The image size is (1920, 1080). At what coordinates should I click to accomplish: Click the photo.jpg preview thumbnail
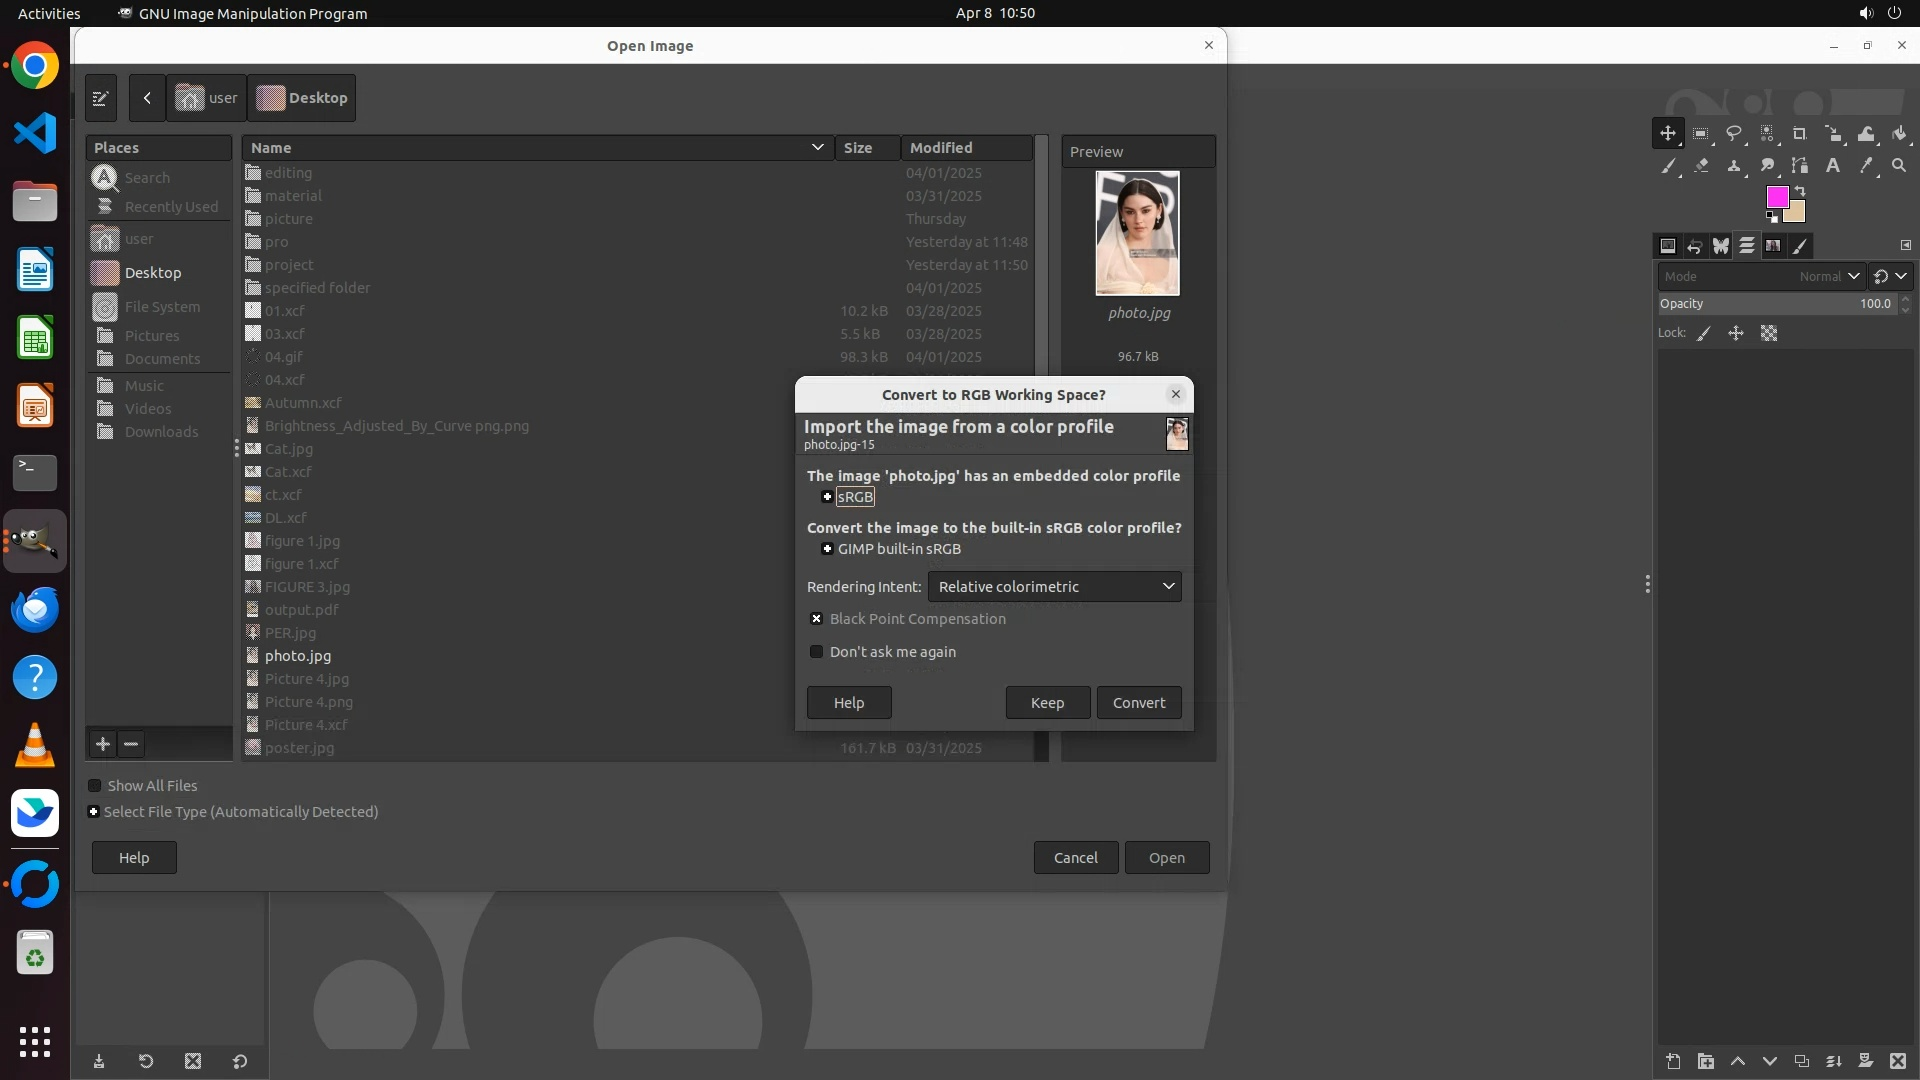(1138, 233)
